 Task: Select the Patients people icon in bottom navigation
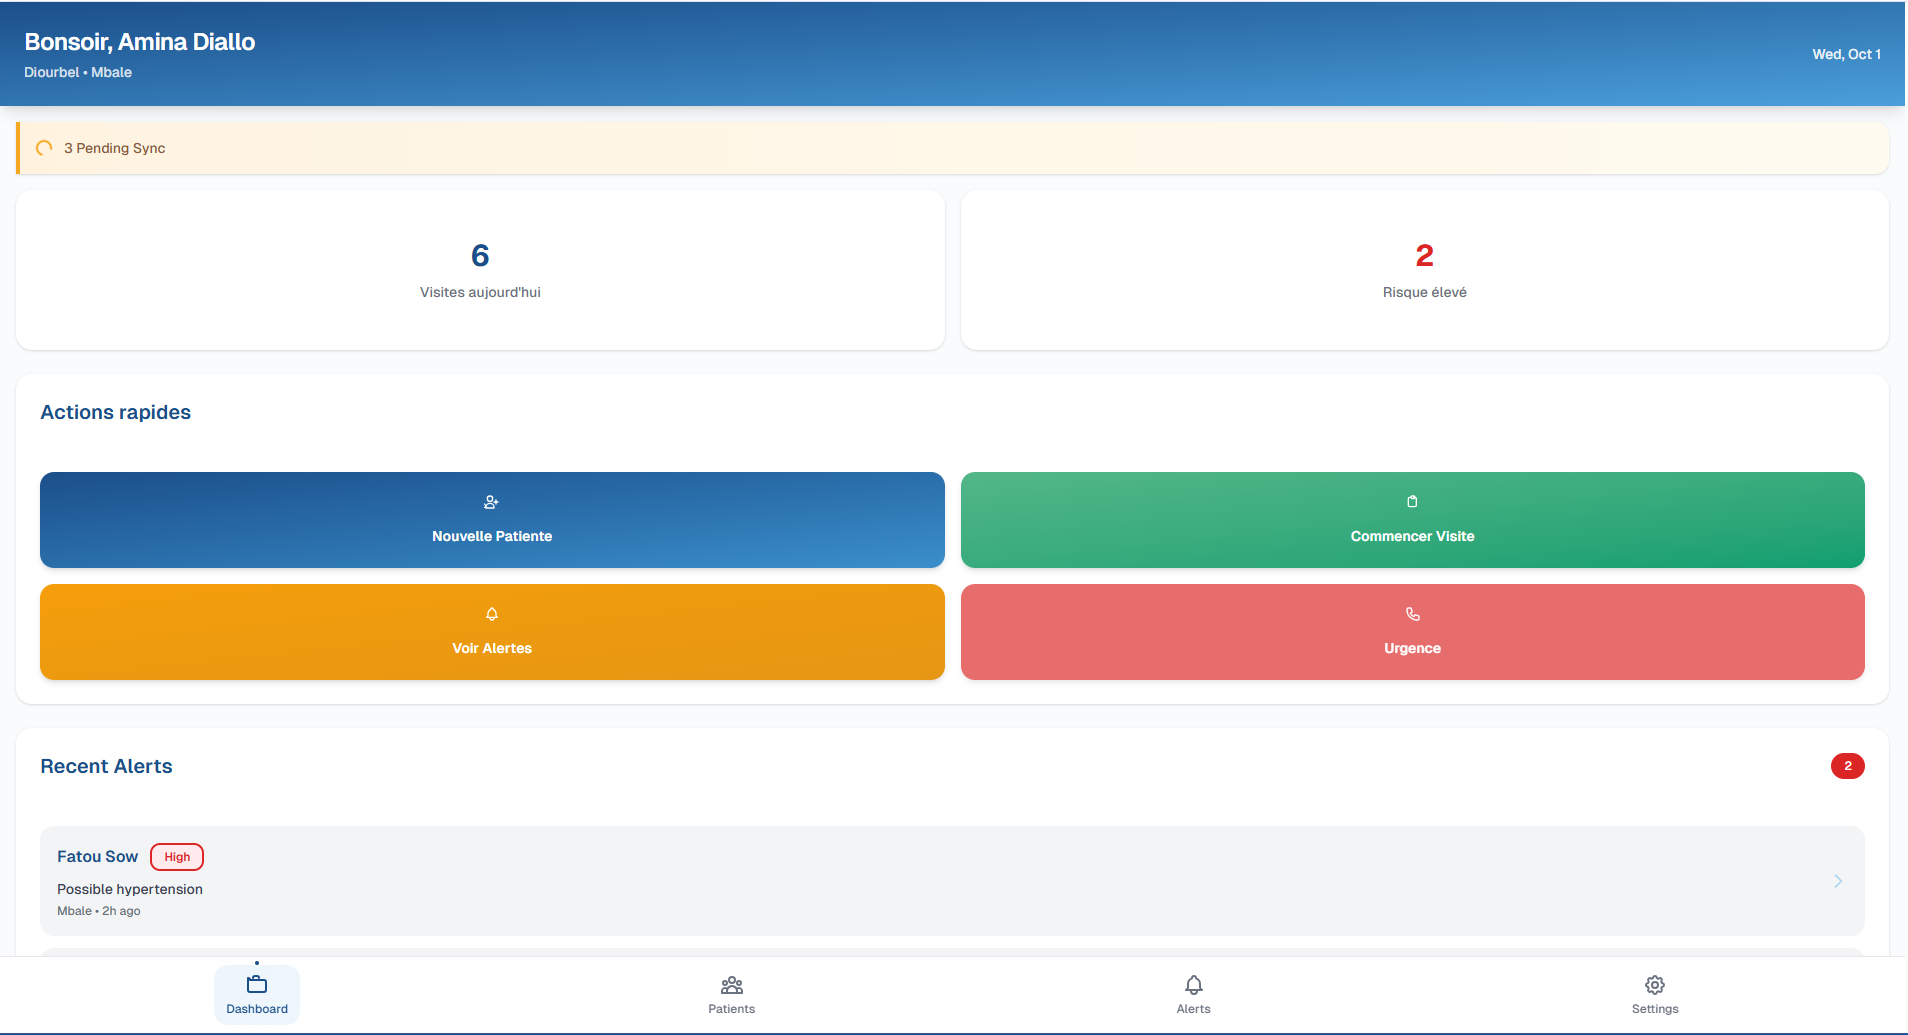click(731, 985)
